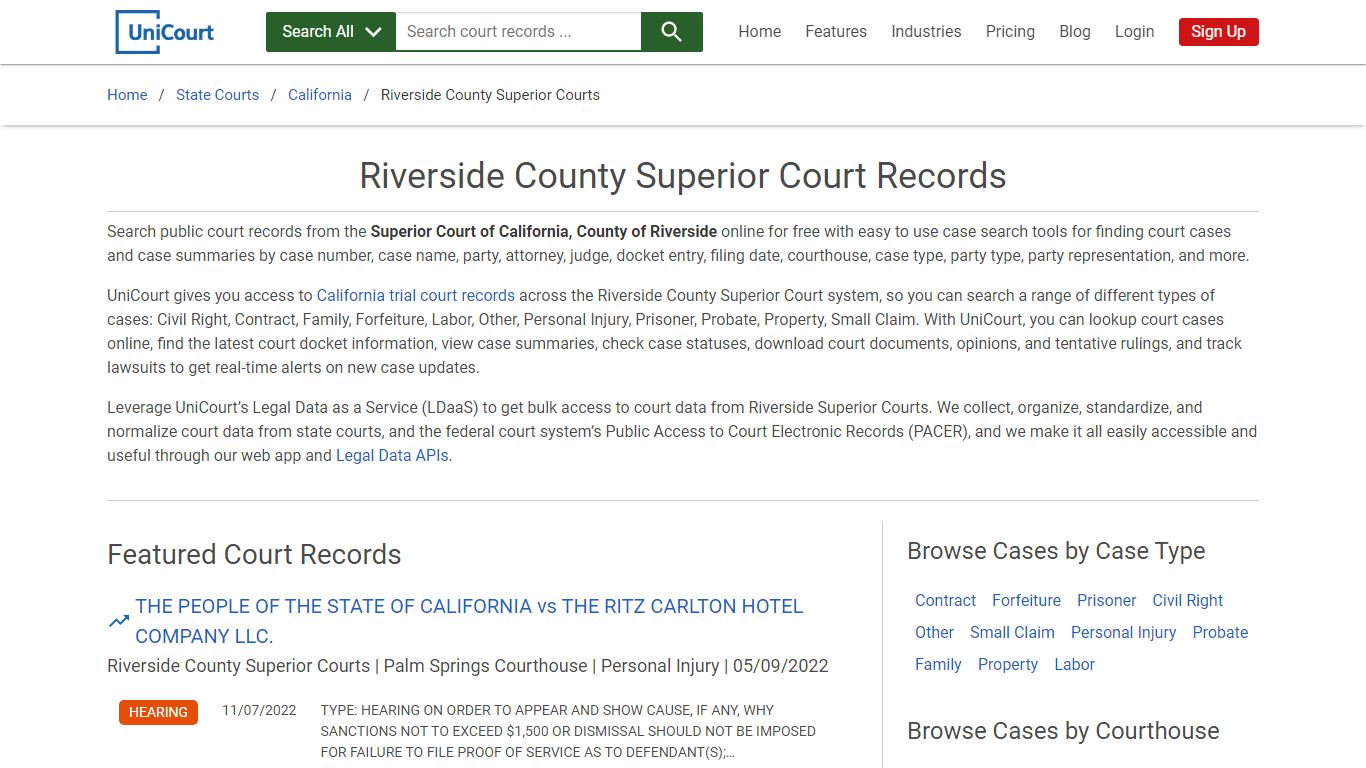
Task: Click the hearing order to show cause description
Action: click(568, 732)
